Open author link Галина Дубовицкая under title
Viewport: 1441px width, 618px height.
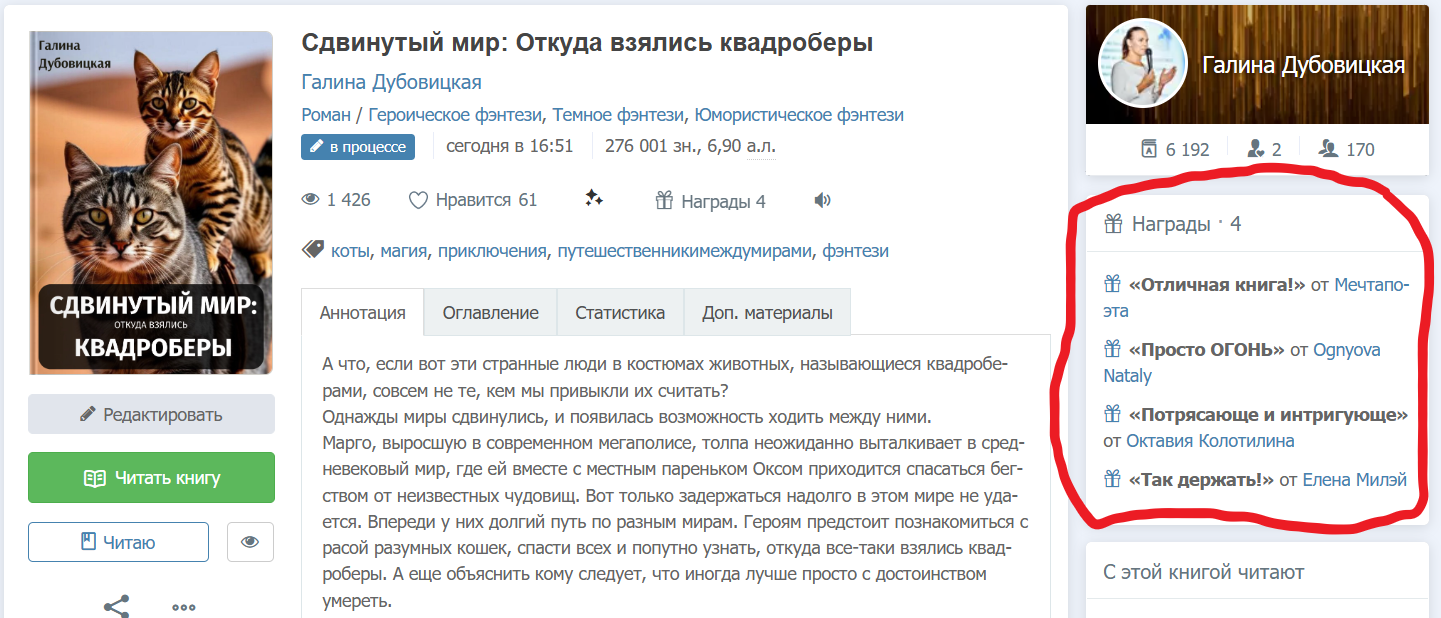(391, 82)
